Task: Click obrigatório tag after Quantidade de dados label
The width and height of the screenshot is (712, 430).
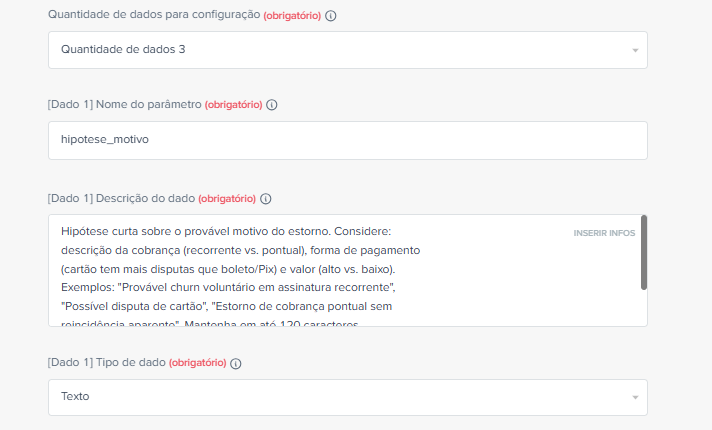Action: coord(292,15)
